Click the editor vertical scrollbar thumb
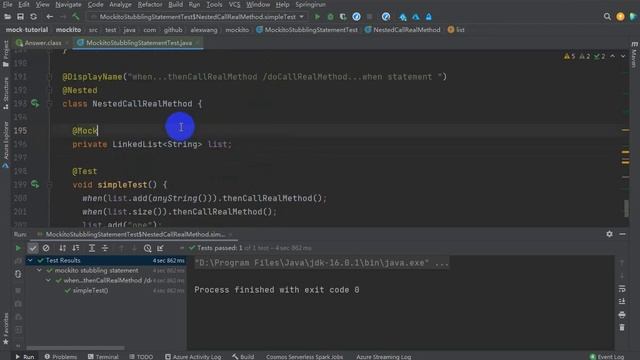The width and height of the screenshot is (640, 360). coord(627,208)
